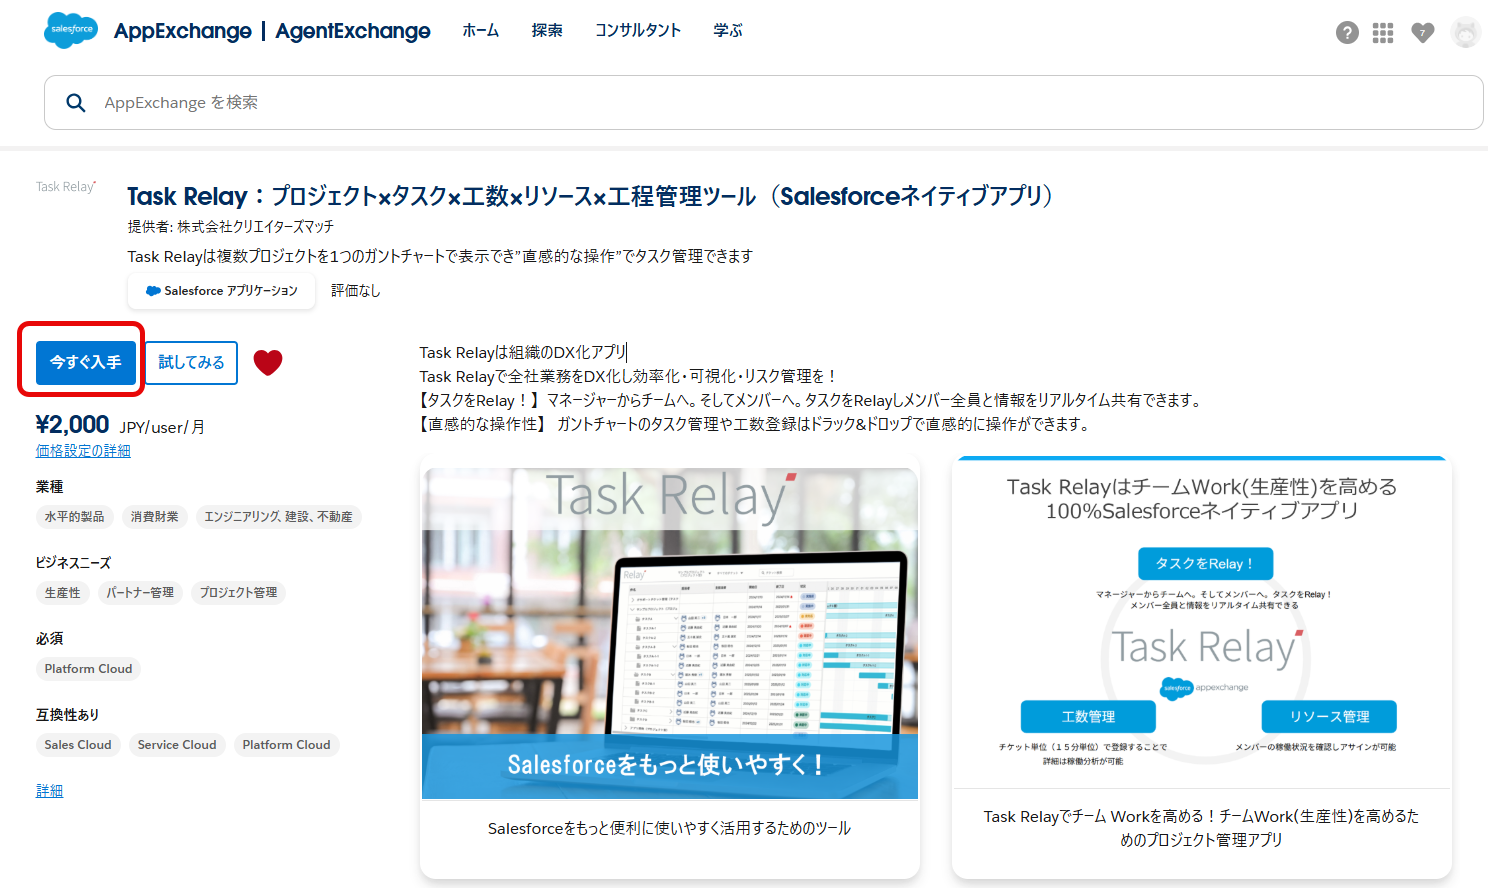Image resolution: width=1488 pixels, height=888 pixels.
Task: Select the 生産性 business need tag
Action: [x=63, y=593]
